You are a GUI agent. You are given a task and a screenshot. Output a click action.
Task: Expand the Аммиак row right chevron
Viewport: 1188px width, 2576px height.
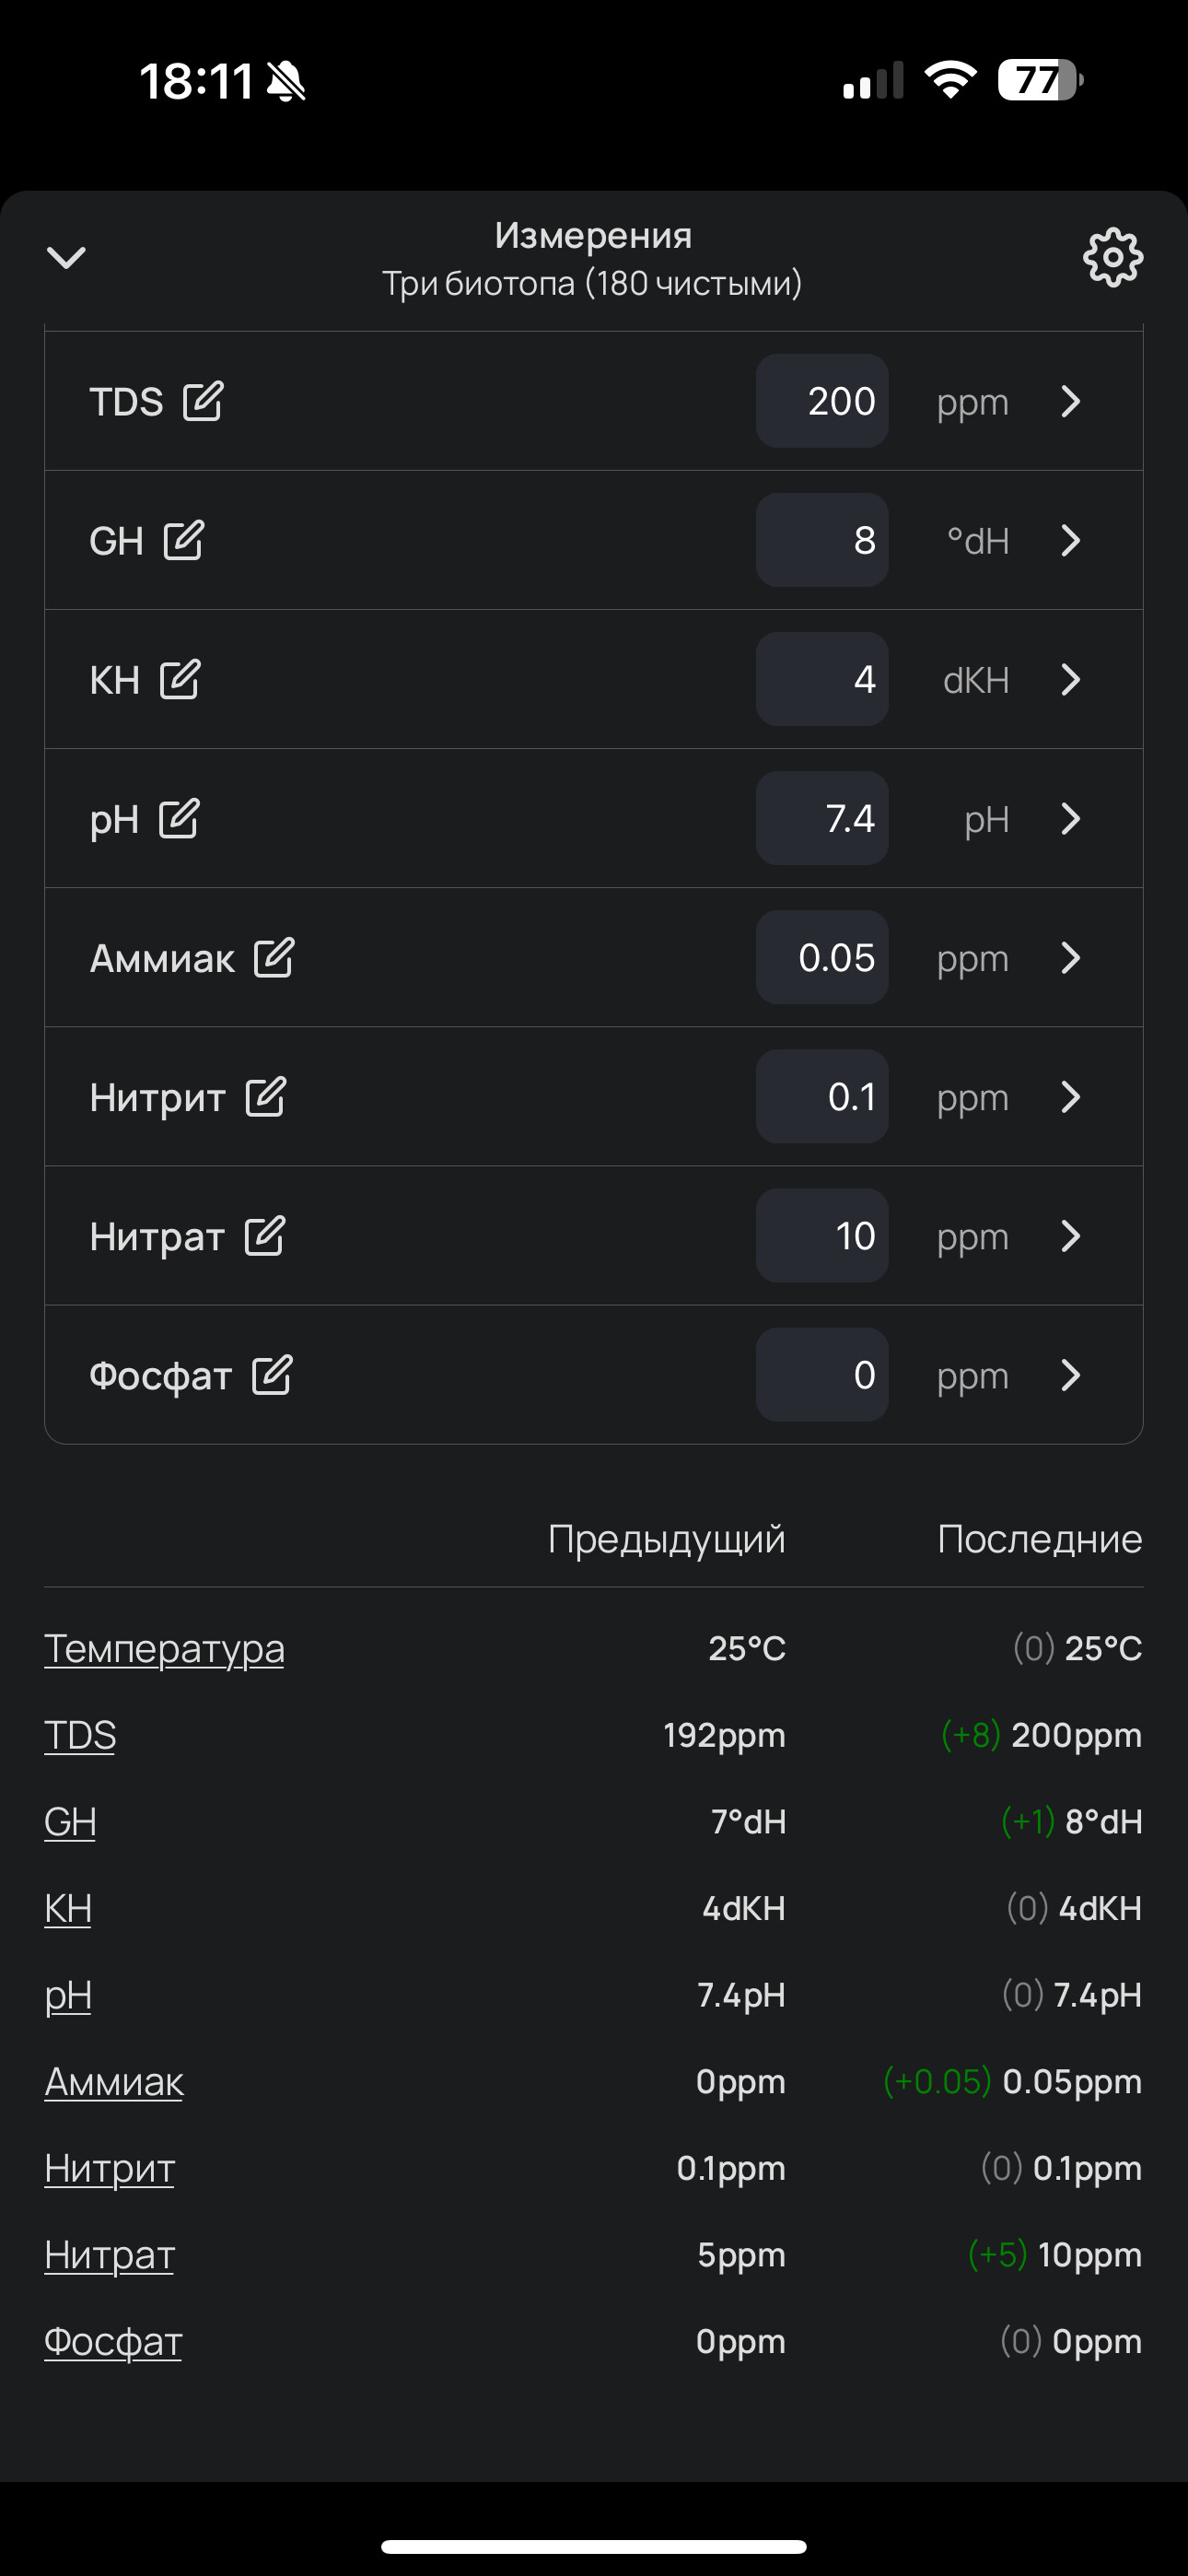coord(1070,957)
